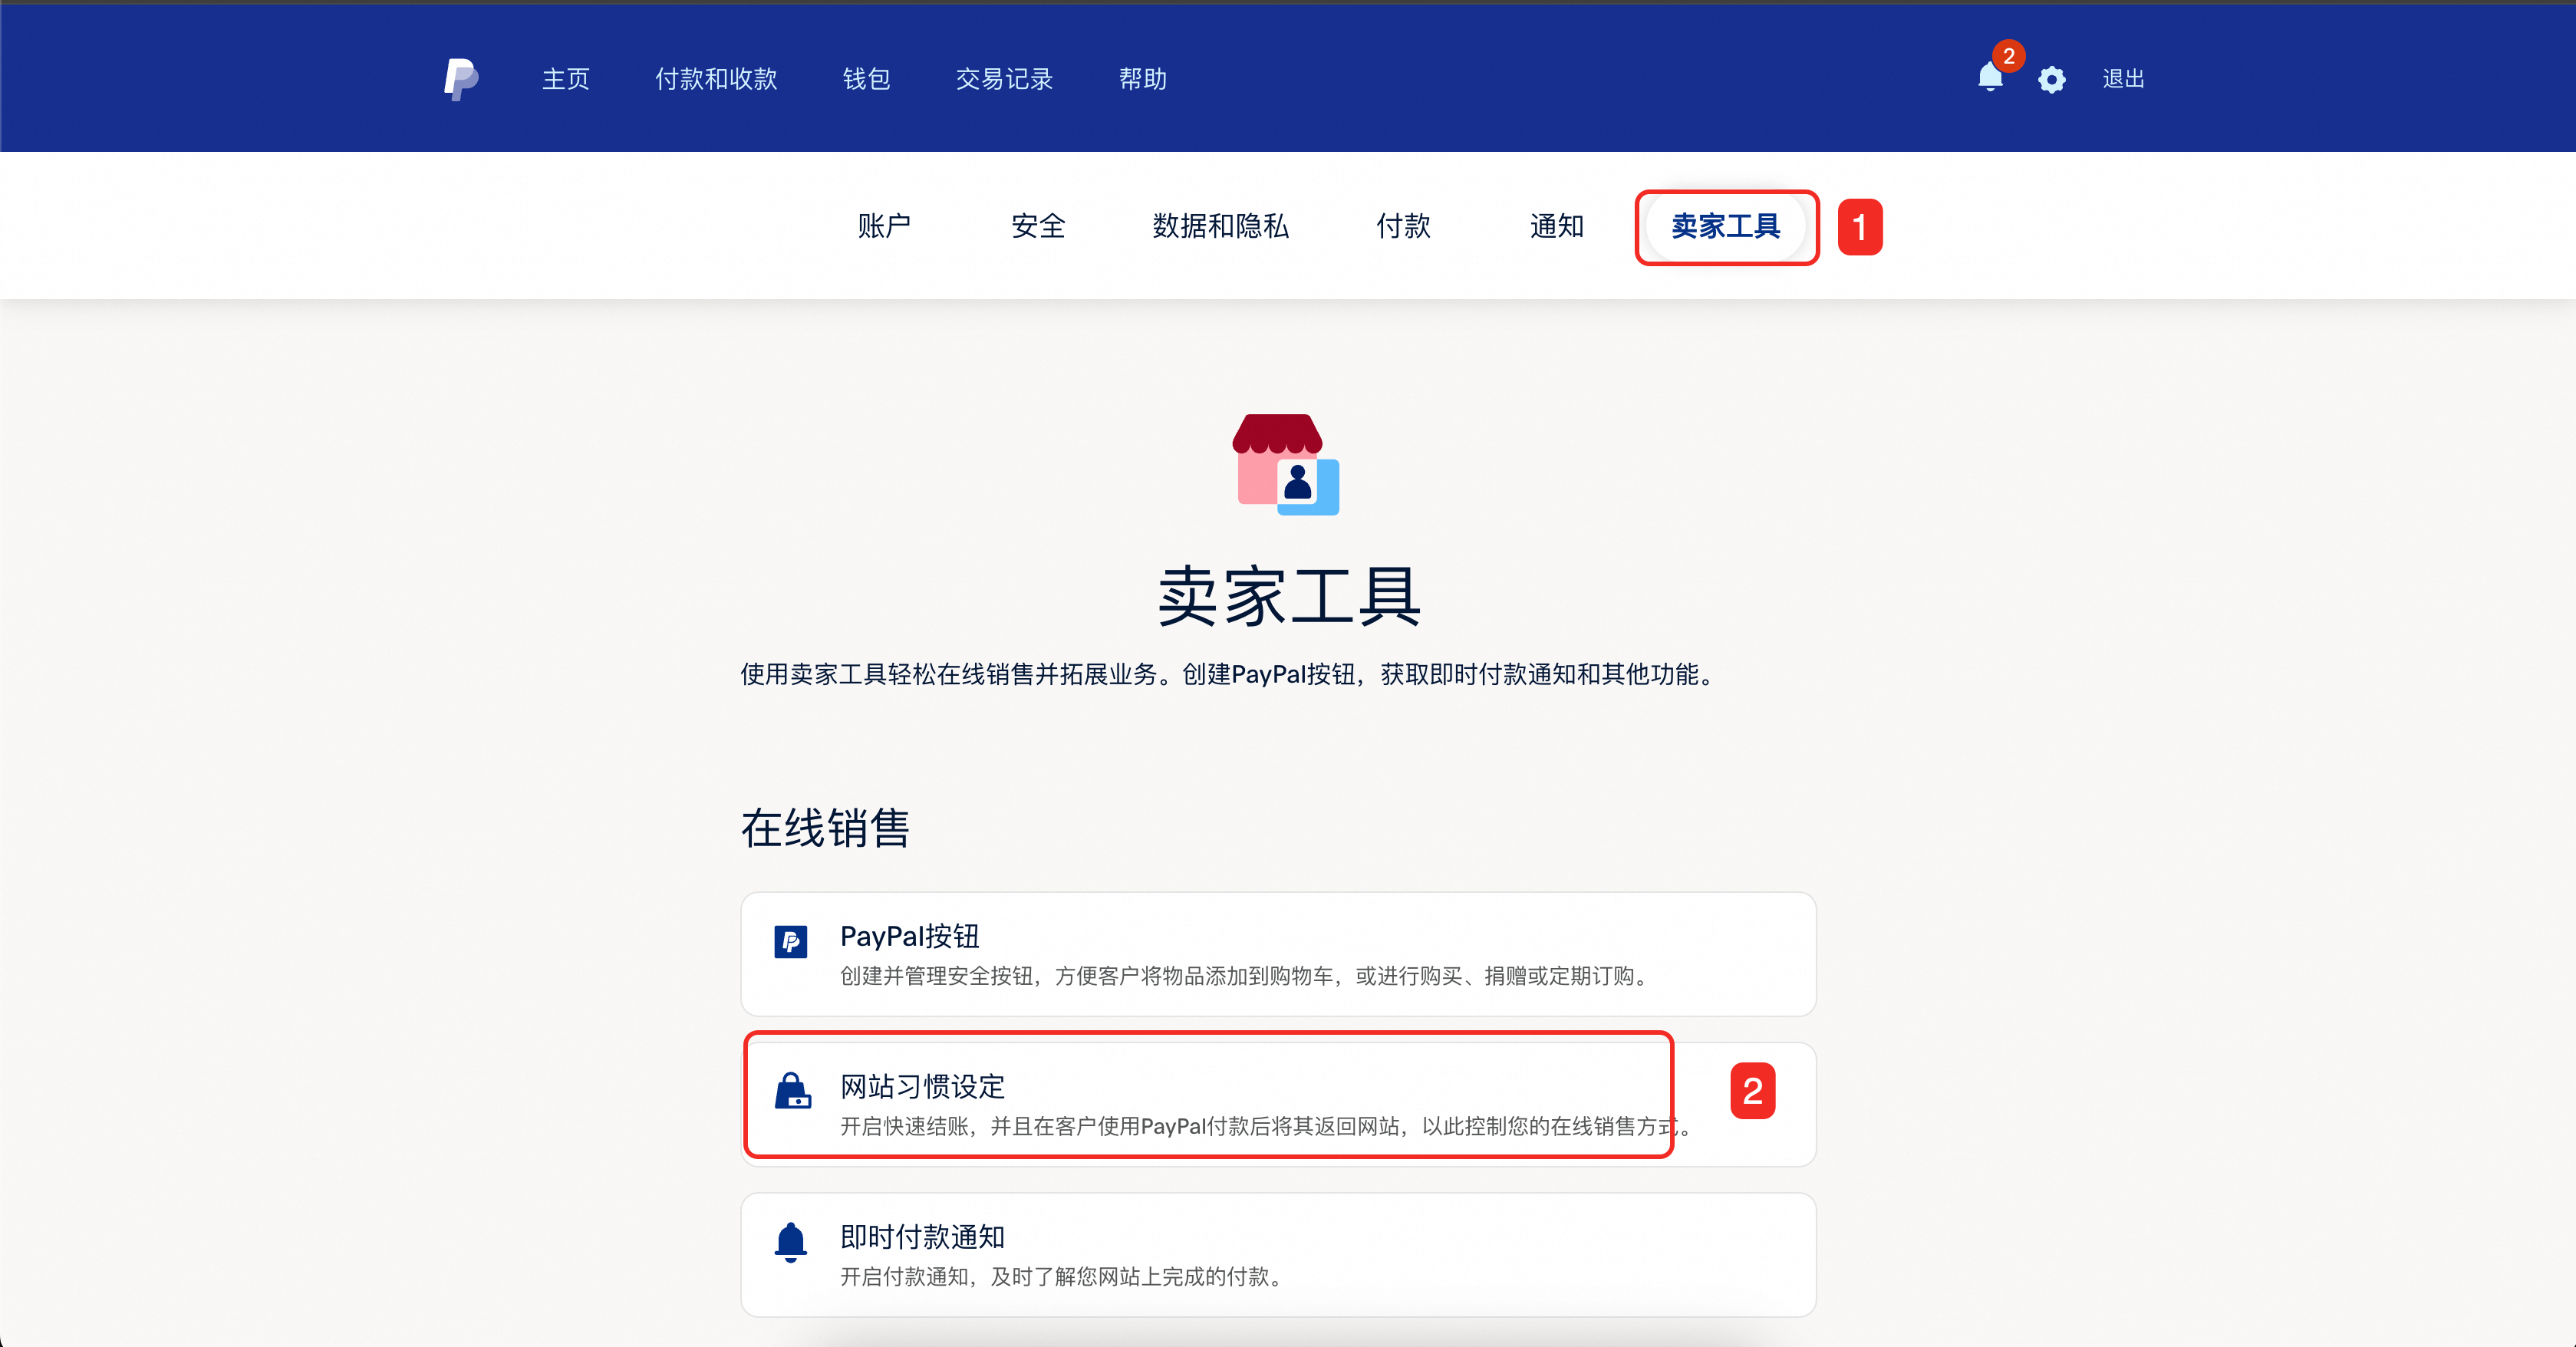Viewport: 2576px width, 1347px height.
Task: Switch to the 账户 tab
Action: [x=884, y=226]
